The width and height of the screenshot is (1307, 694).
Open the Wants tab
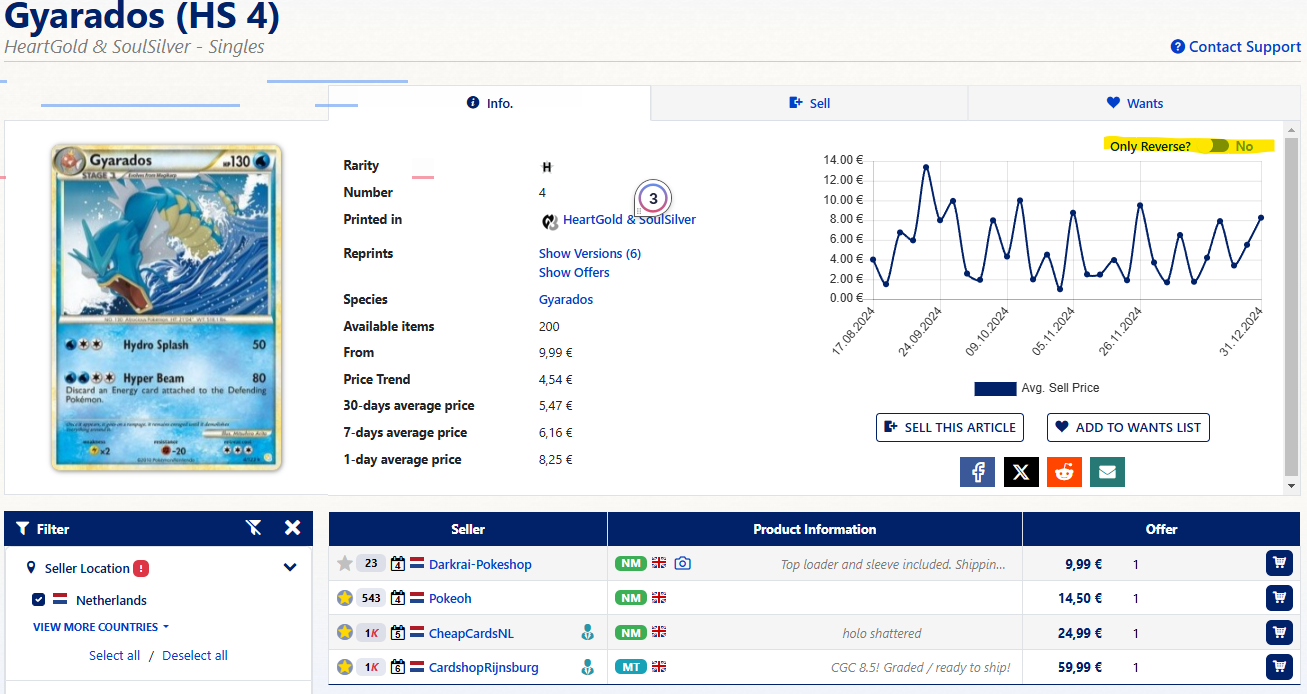[1135, 103]
